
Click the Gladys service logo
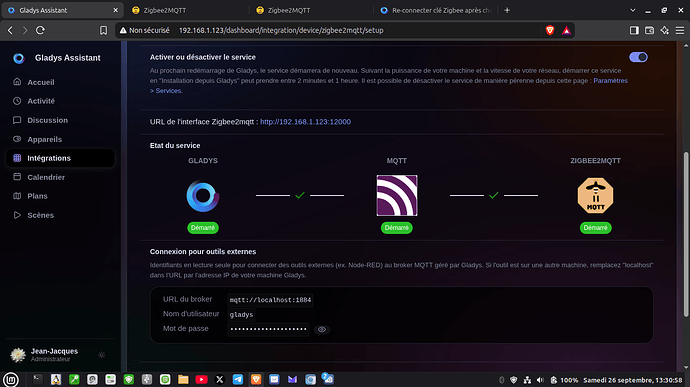point(202,196)
